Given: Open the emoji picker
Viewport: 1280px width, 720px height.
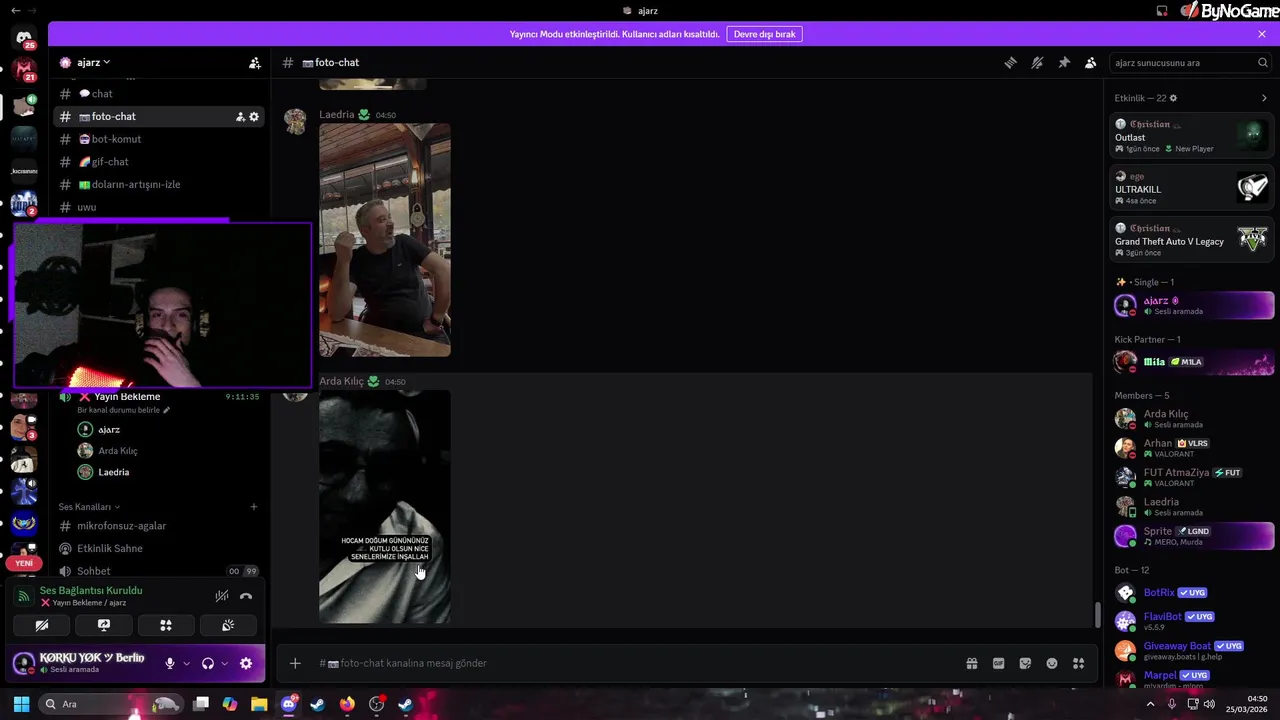Looking at the screenshot, I should click(1052, 663).
